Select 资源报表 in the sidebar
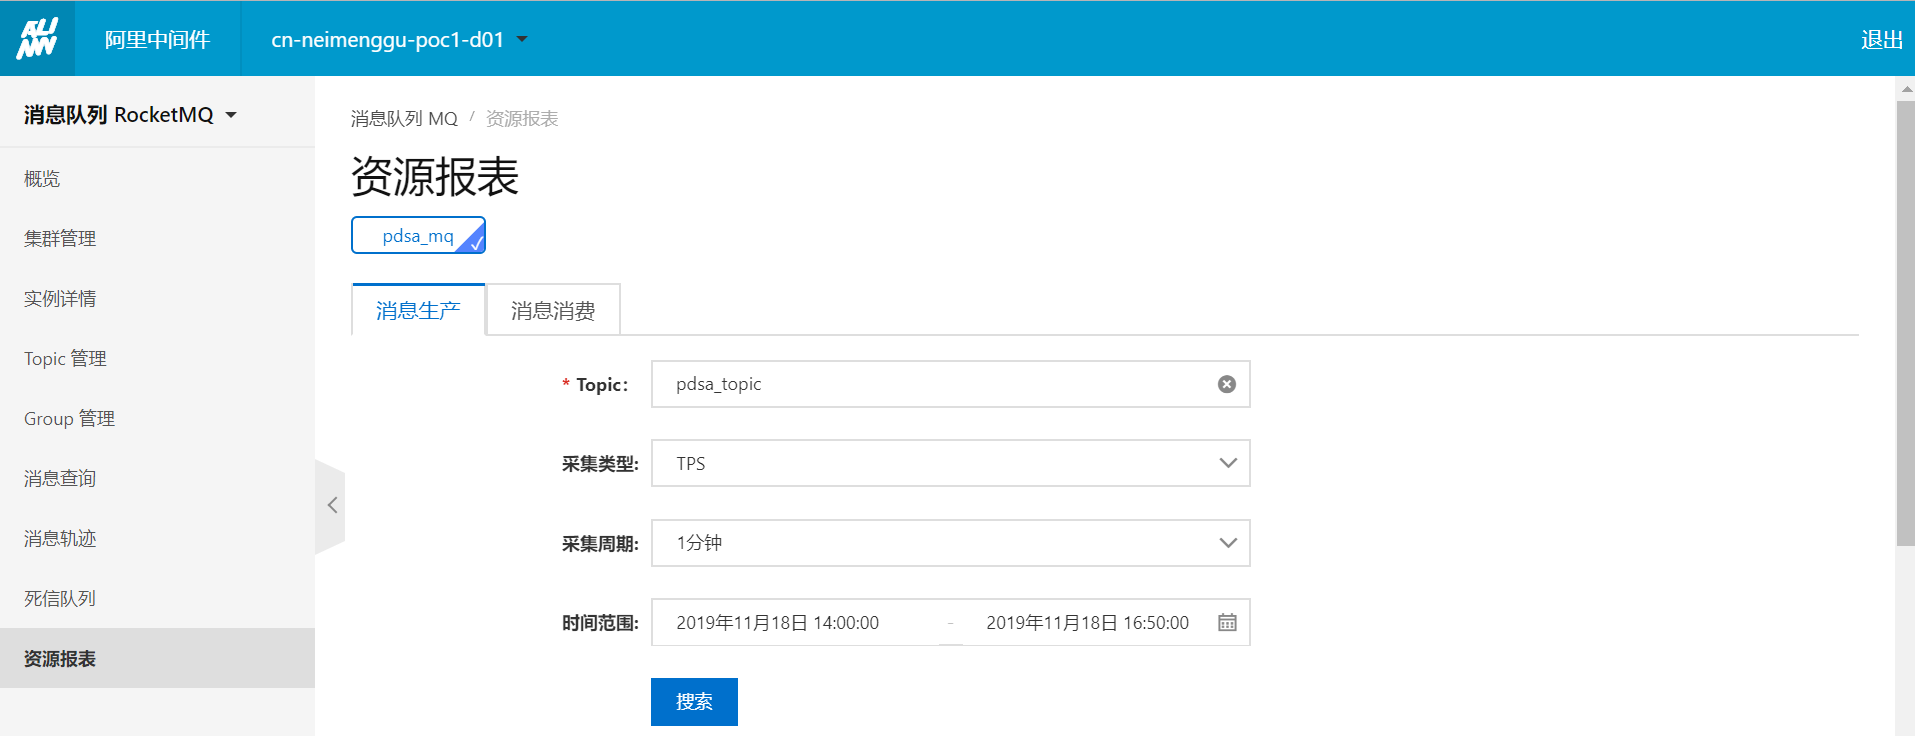 [x=157, y=658]
